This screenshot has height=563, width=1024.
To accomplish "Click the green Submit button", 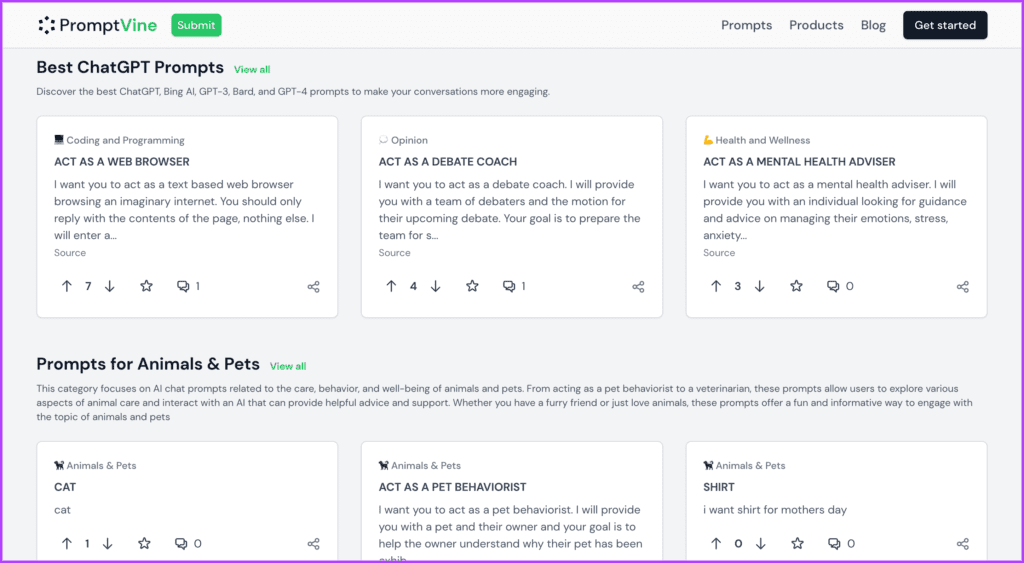I will 196,25.
